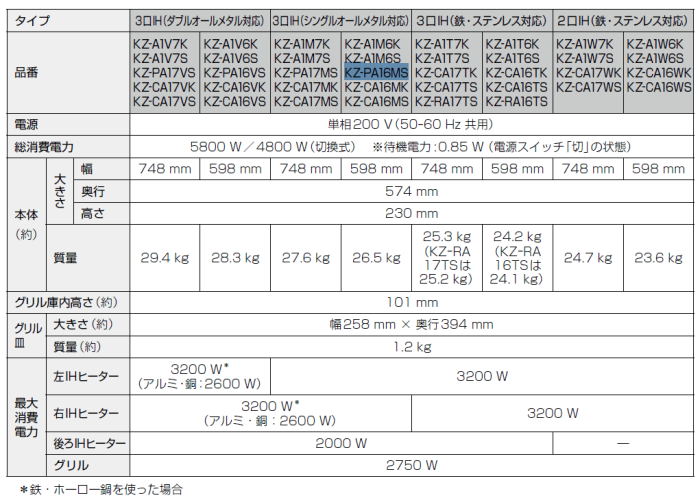This screenshot has width=700, height=500.
Task: Click the グリル庫内高さ(約) row header
Action: pos(66,302)
